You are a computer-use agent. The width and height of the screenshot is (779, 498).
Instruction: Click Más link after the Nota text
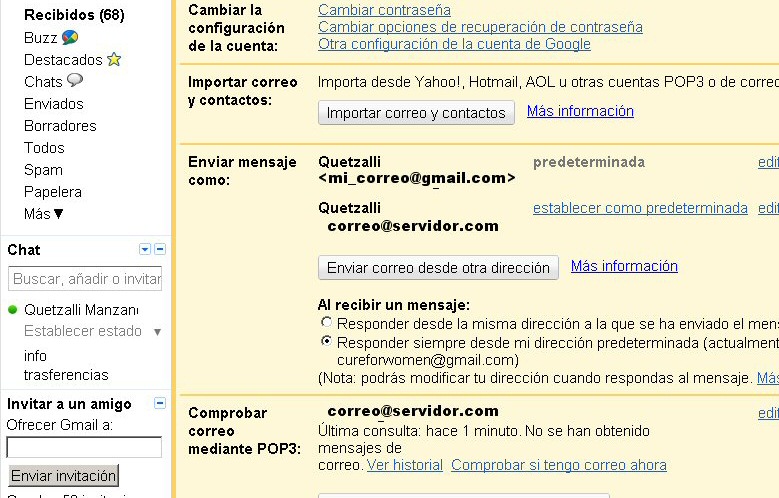point(768,378)
